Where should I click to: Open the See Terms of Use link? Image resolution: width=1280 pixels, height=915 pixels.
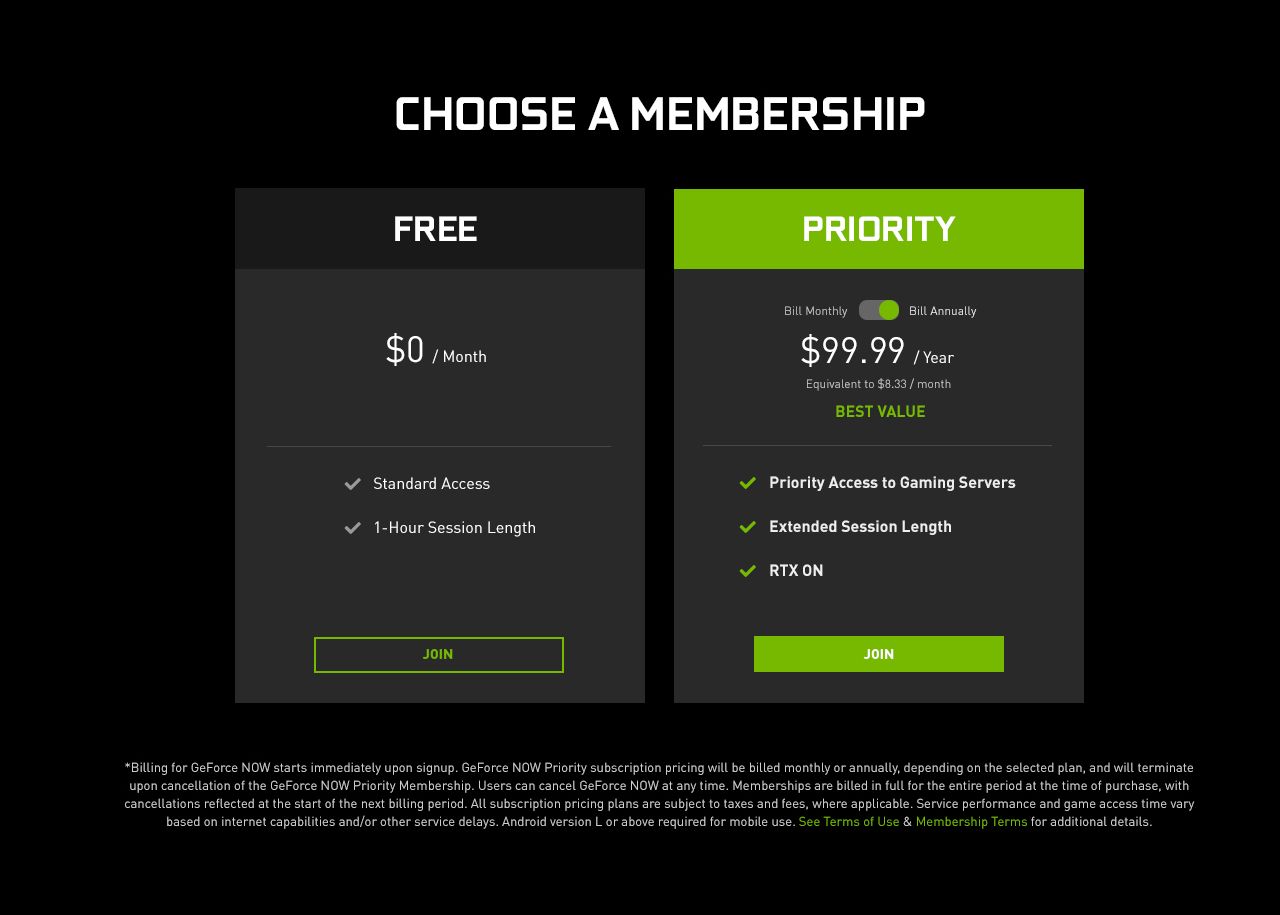tap(848, 822)
